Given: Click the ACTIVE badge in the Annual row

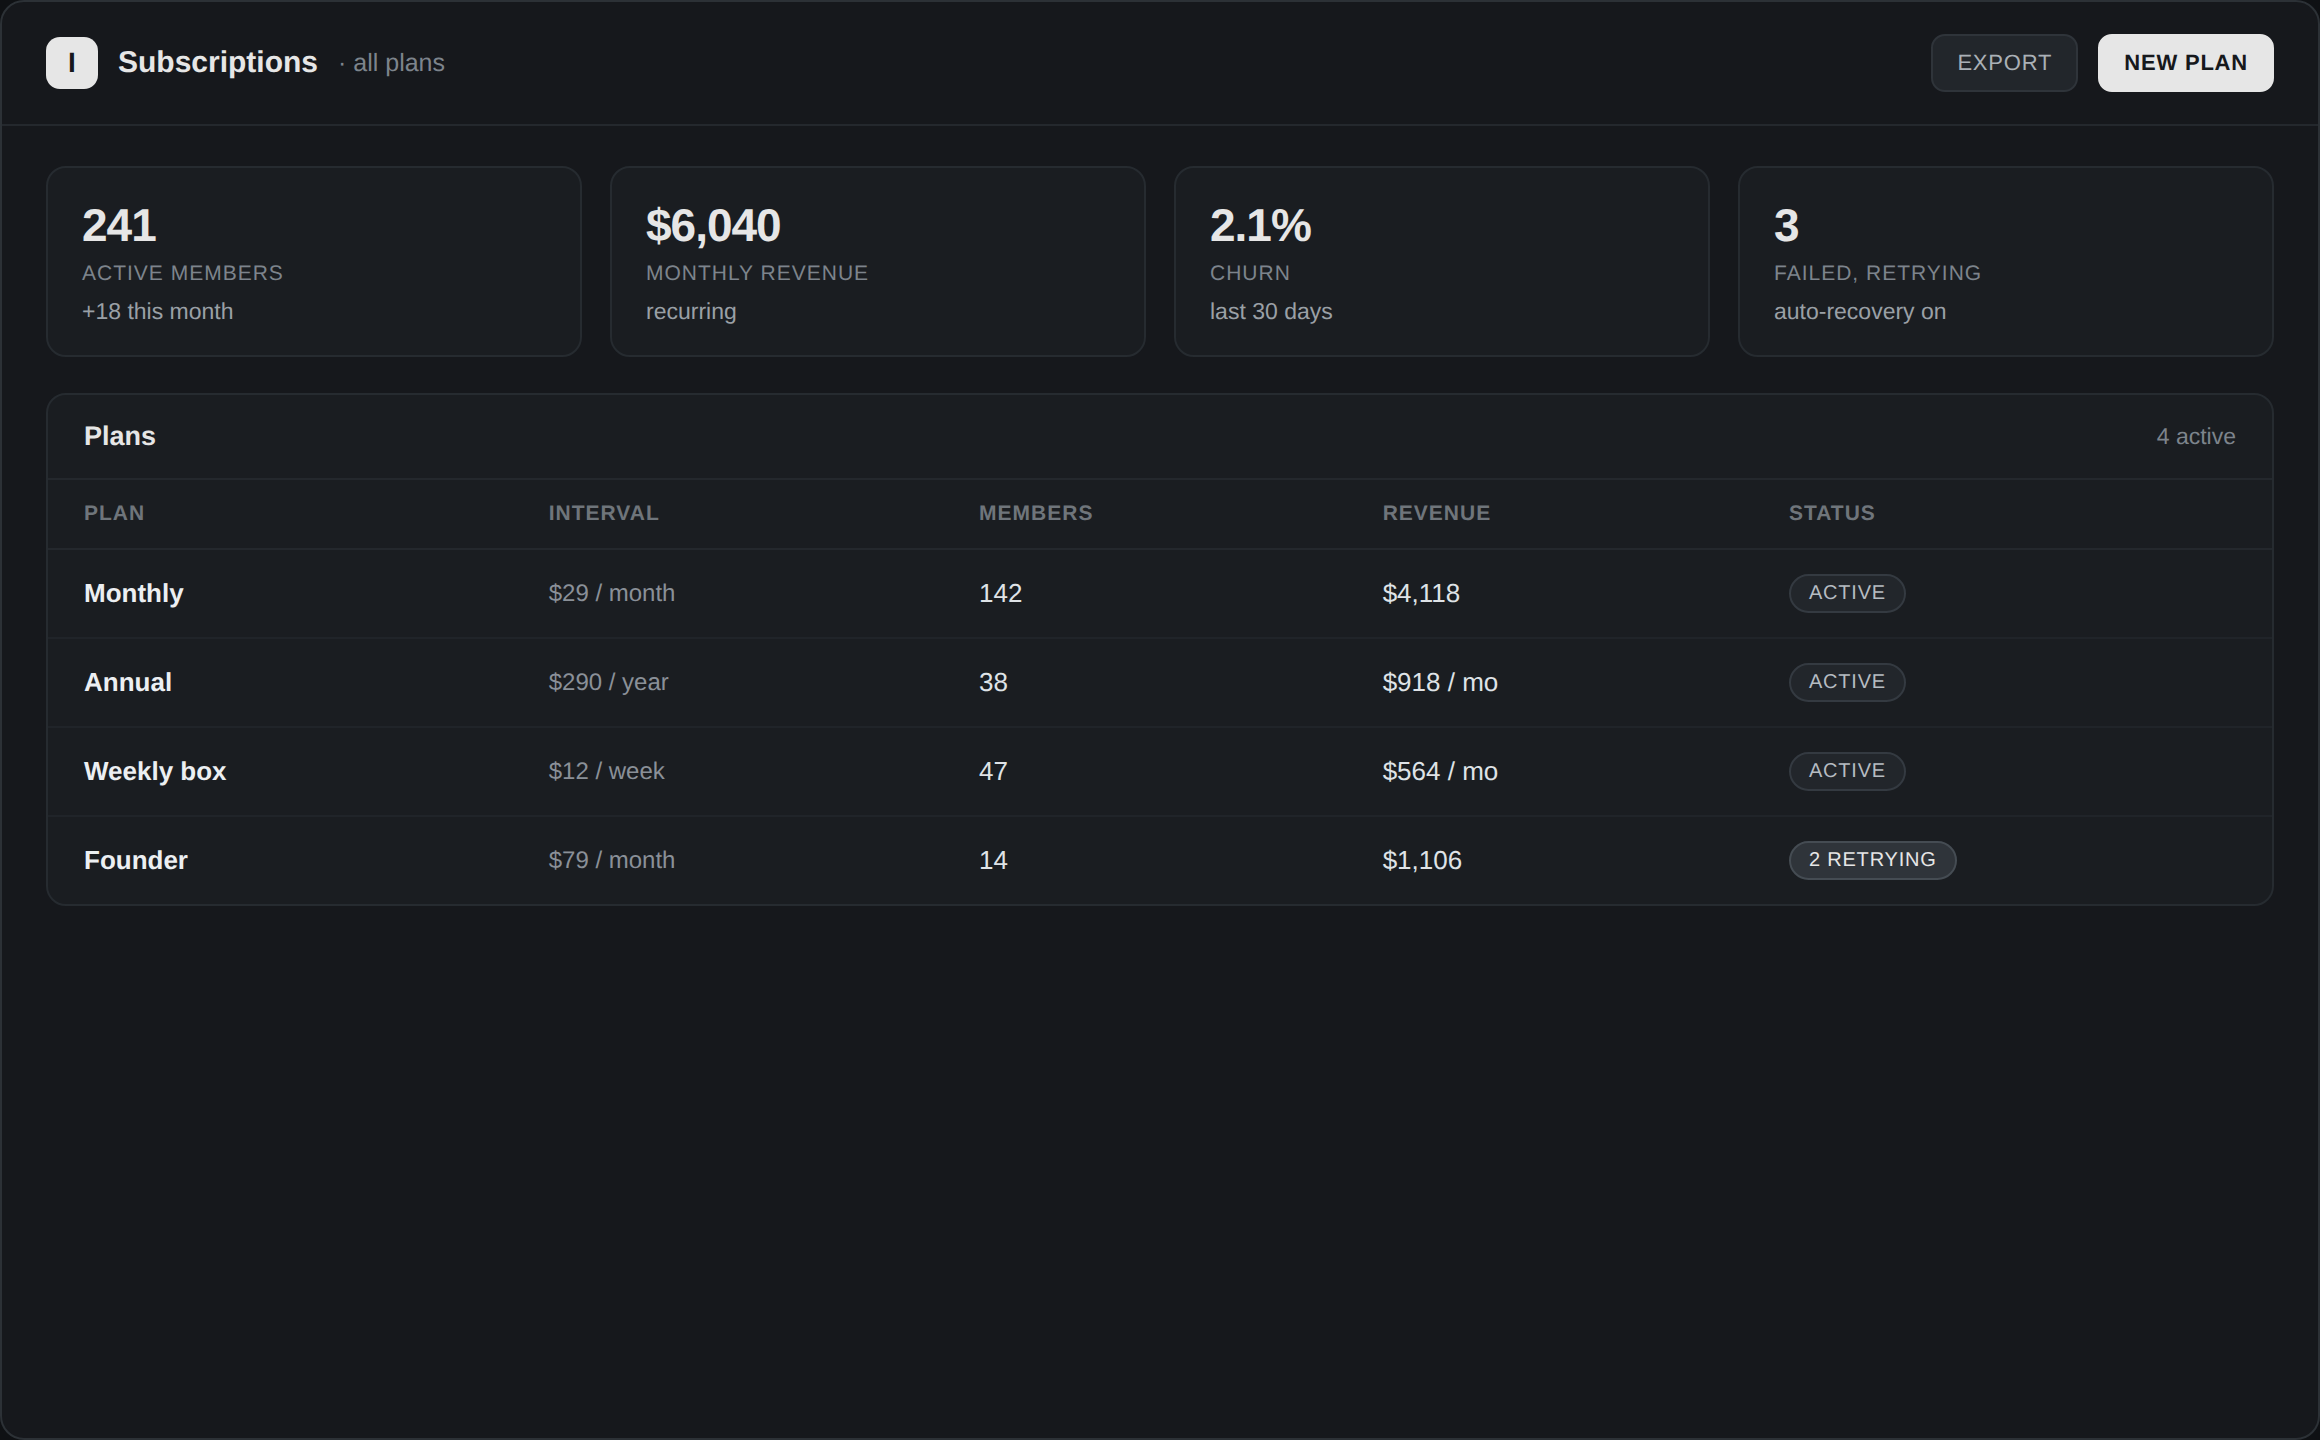Looking at the screenshot, I should [x=1847, y=682].
